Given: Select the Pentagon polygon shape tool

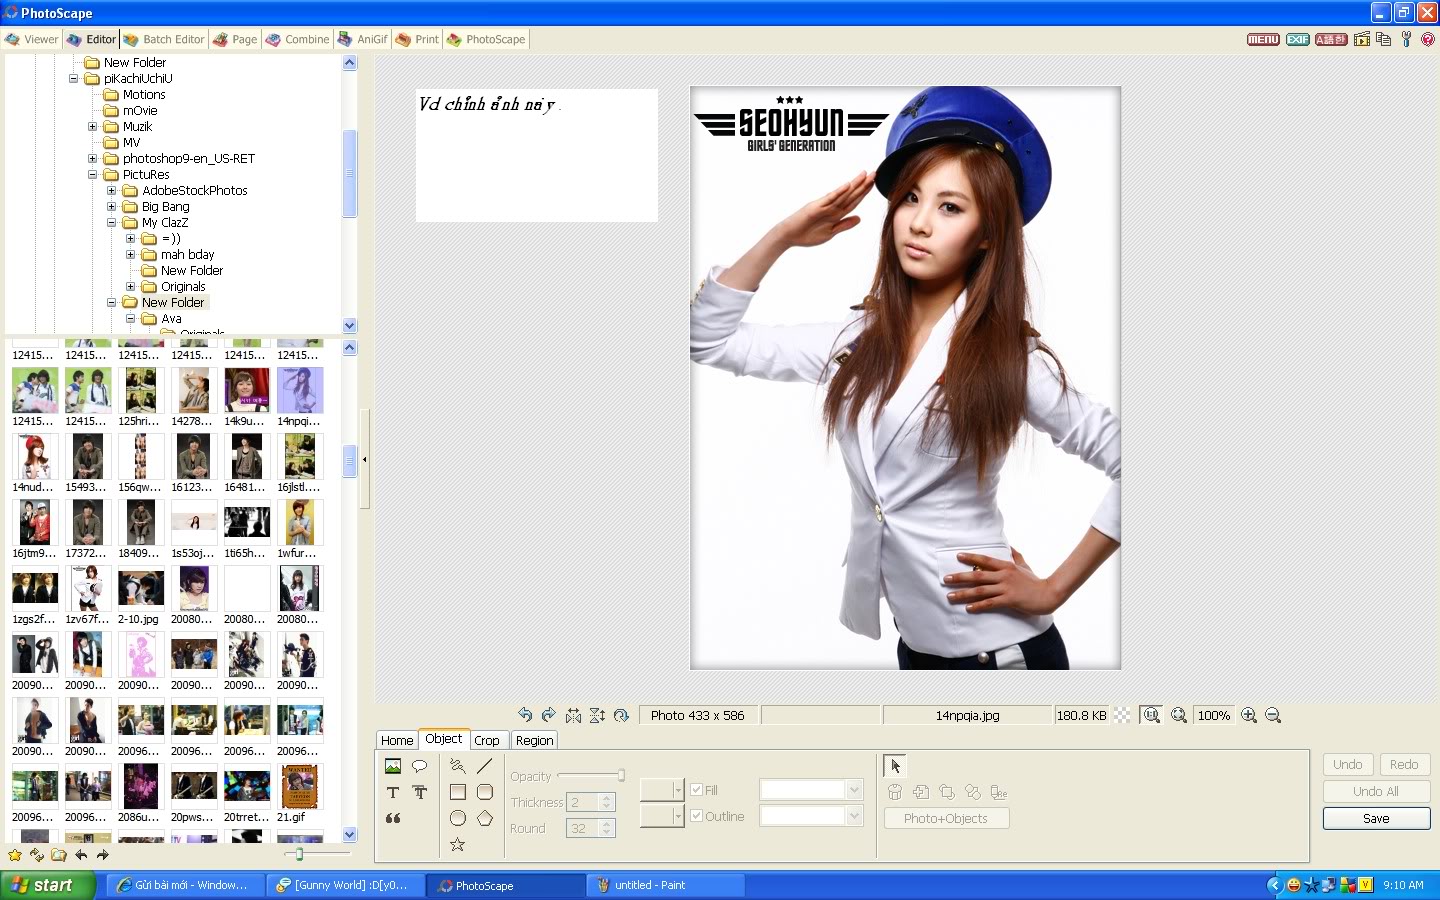Looking at the screenshot, I should 485,818.
